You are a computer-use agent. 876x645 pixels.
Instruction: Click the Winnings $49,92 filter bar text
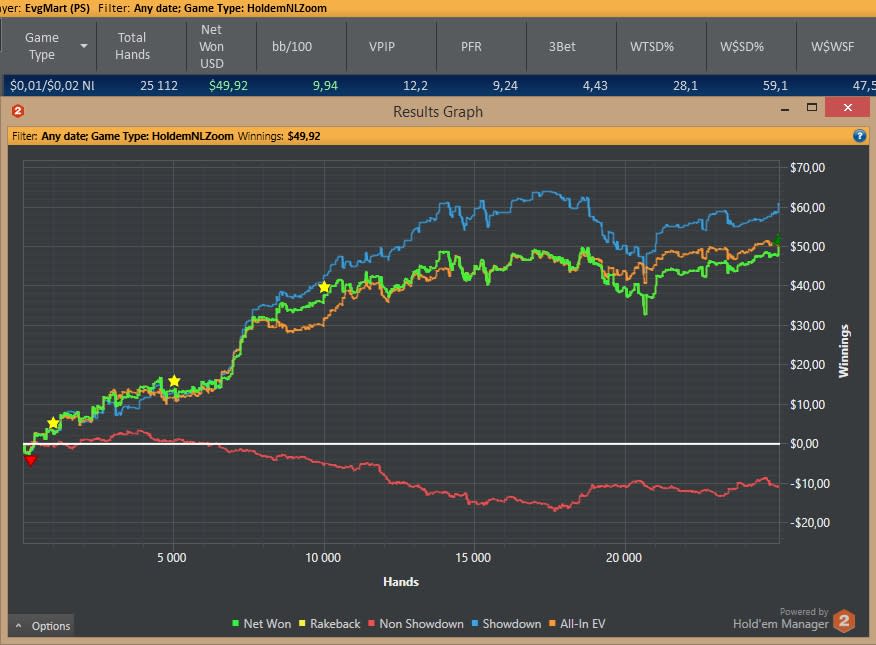279,136
